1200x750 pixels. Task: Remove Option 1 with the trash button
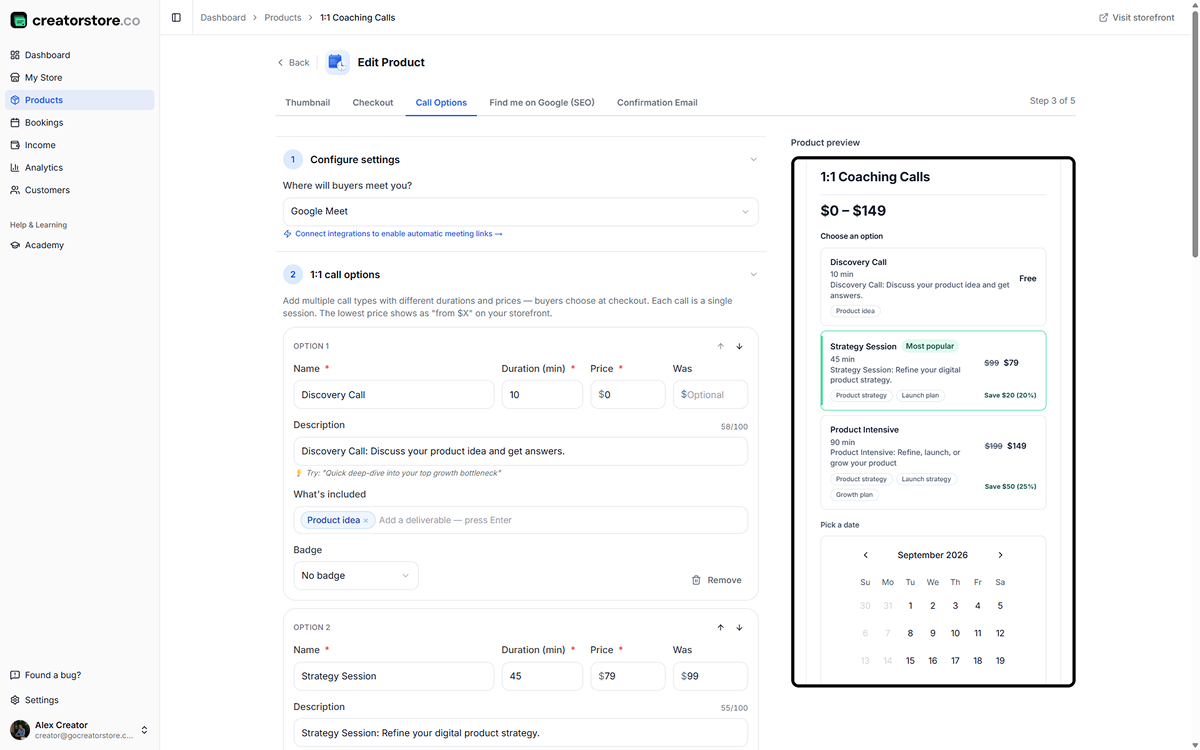[716, 580]
